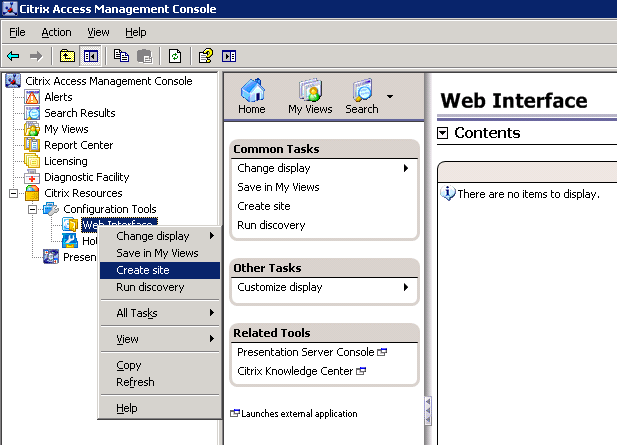Click the Presentation Server tree node icon
Screen dimensions: 617x445
click(x=51, y=257)
